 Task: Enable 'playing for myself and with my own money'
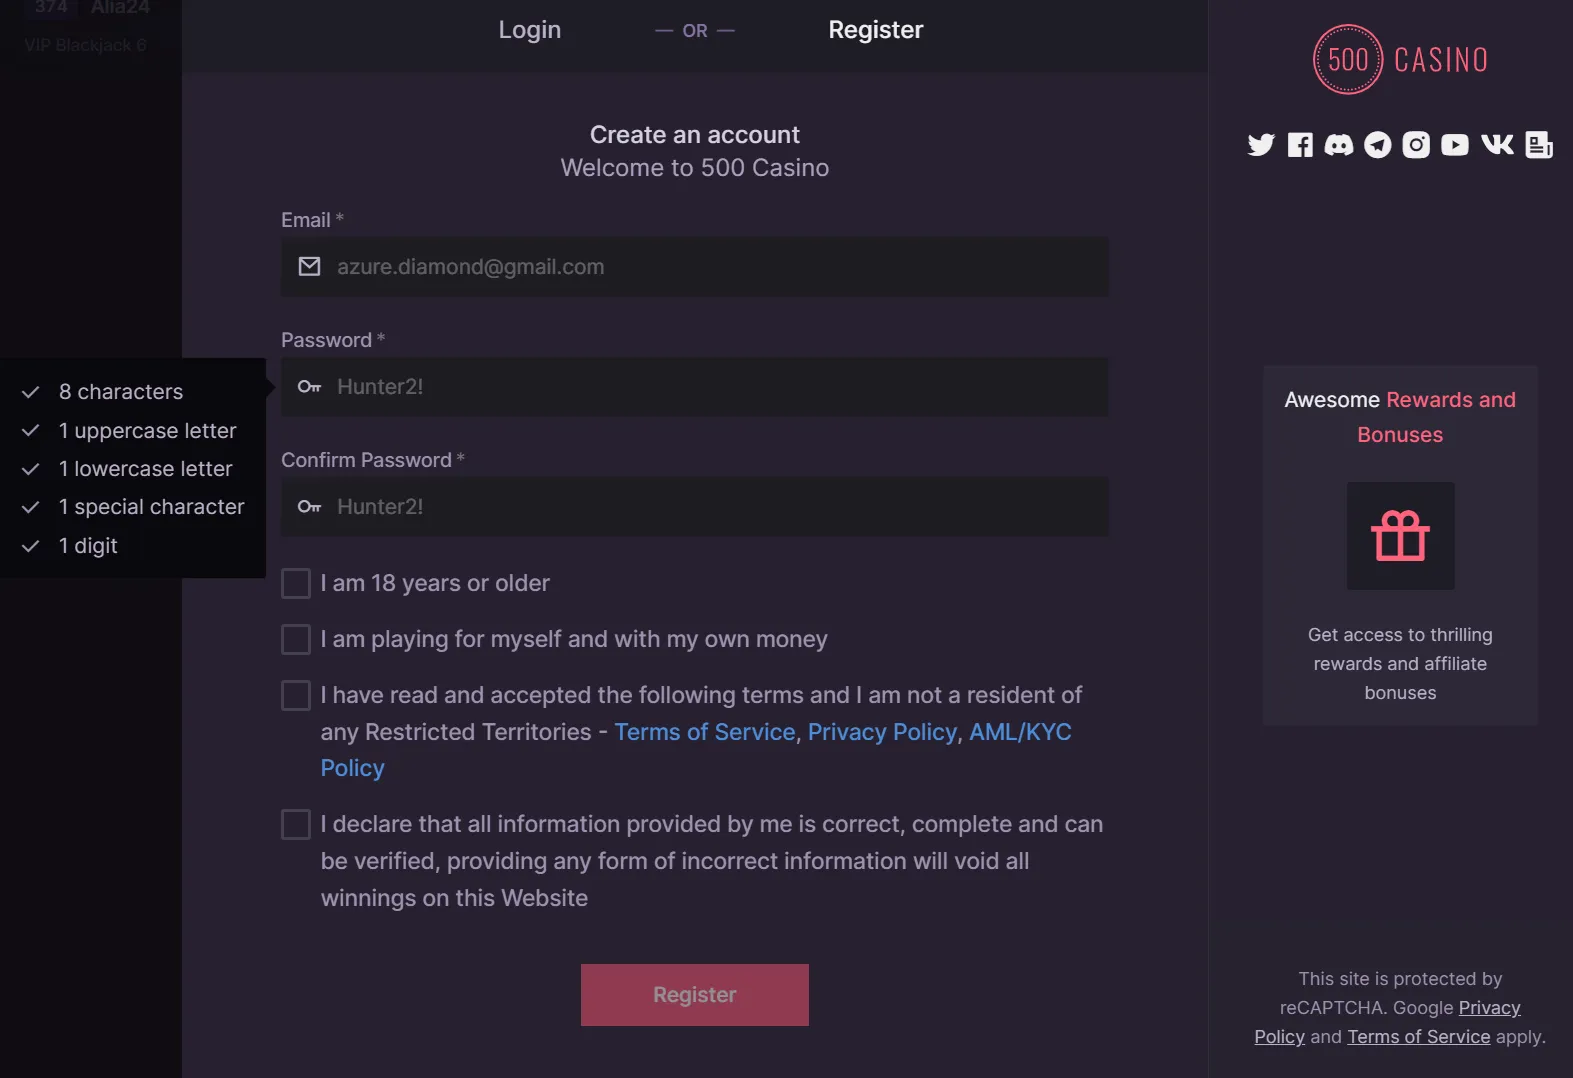pyautogui.click(x=296, y=639)
